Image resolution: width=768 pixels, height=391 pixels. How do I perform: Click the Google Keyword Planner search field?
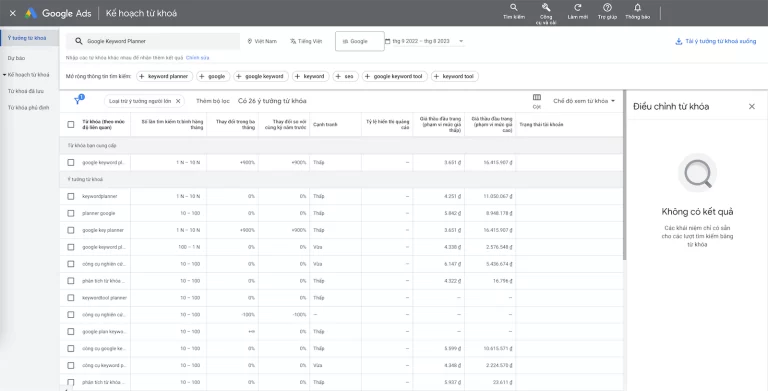click(x=153, y=41)
